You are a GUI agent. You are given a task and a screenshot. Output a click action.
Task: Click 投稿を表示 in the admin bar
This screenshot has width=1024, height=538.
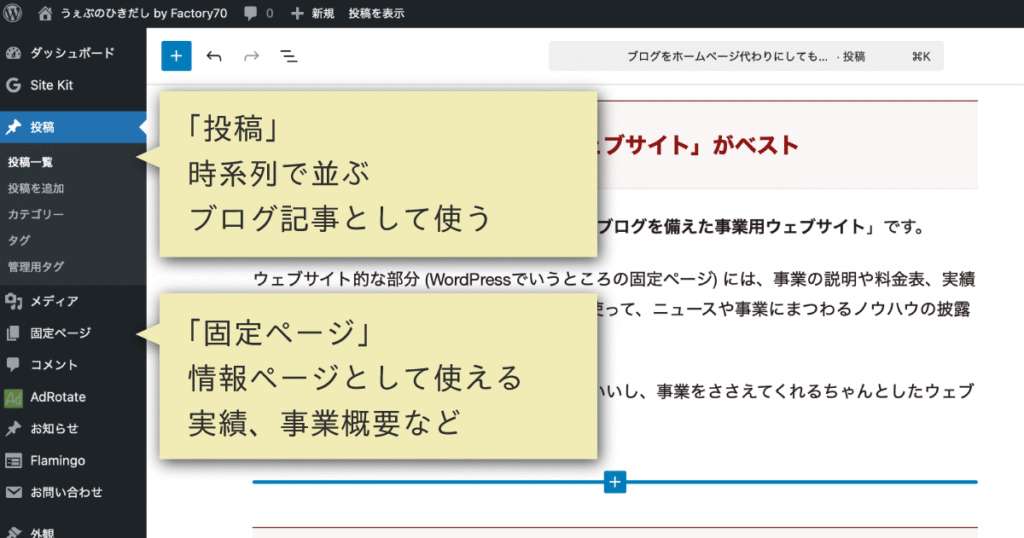[376, 14]
